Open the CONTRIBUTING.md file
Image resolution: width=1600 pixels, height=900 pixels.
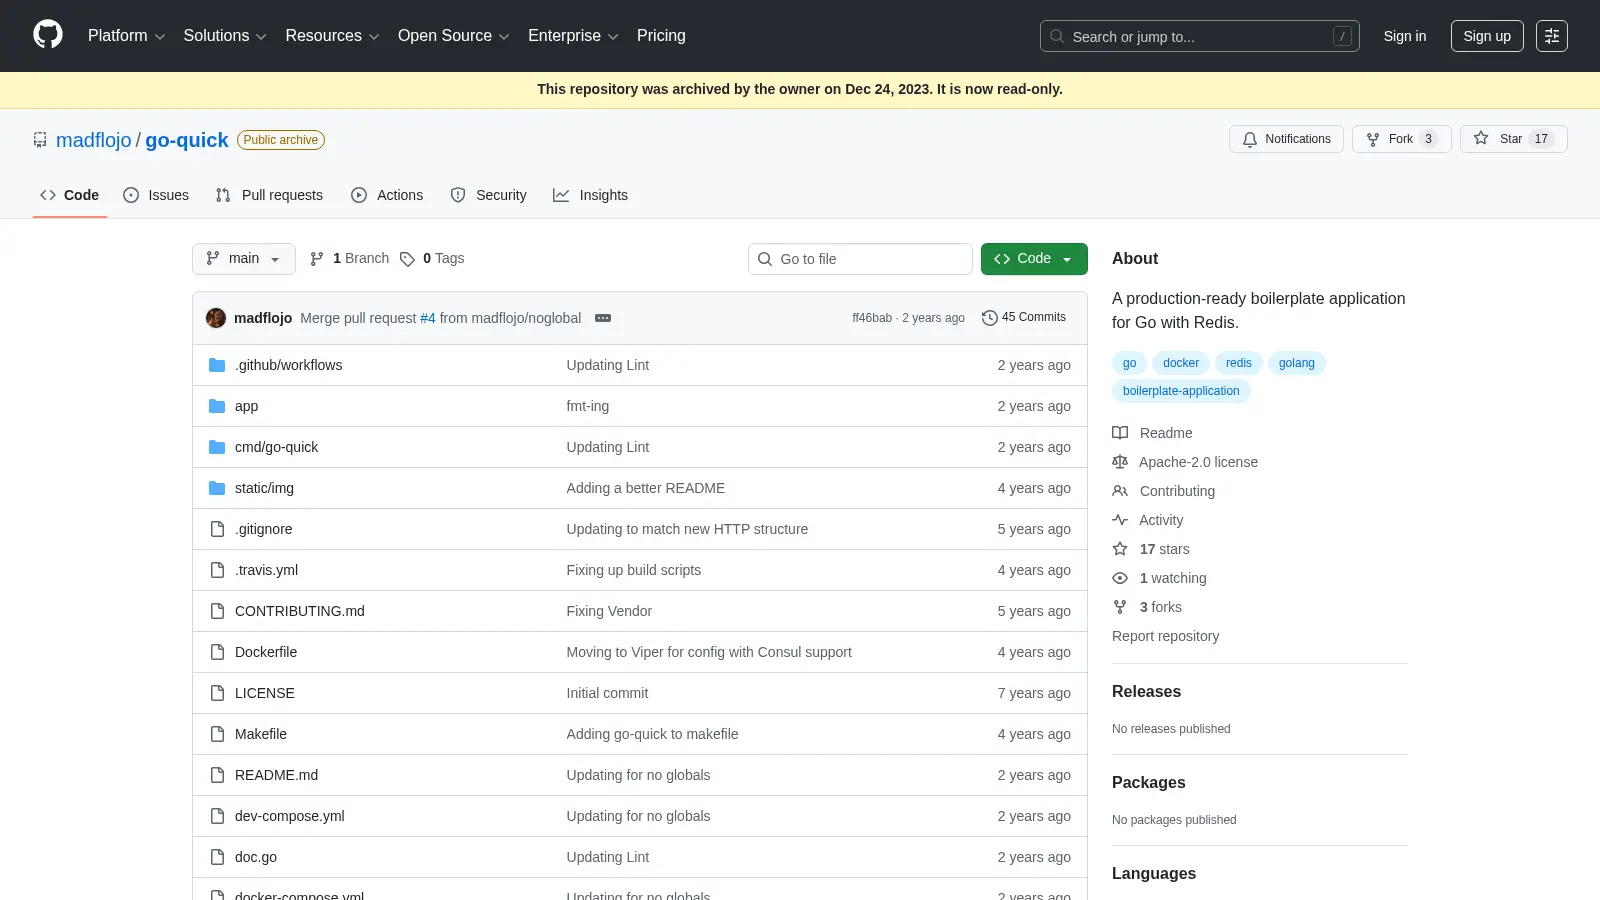point(300,611)
